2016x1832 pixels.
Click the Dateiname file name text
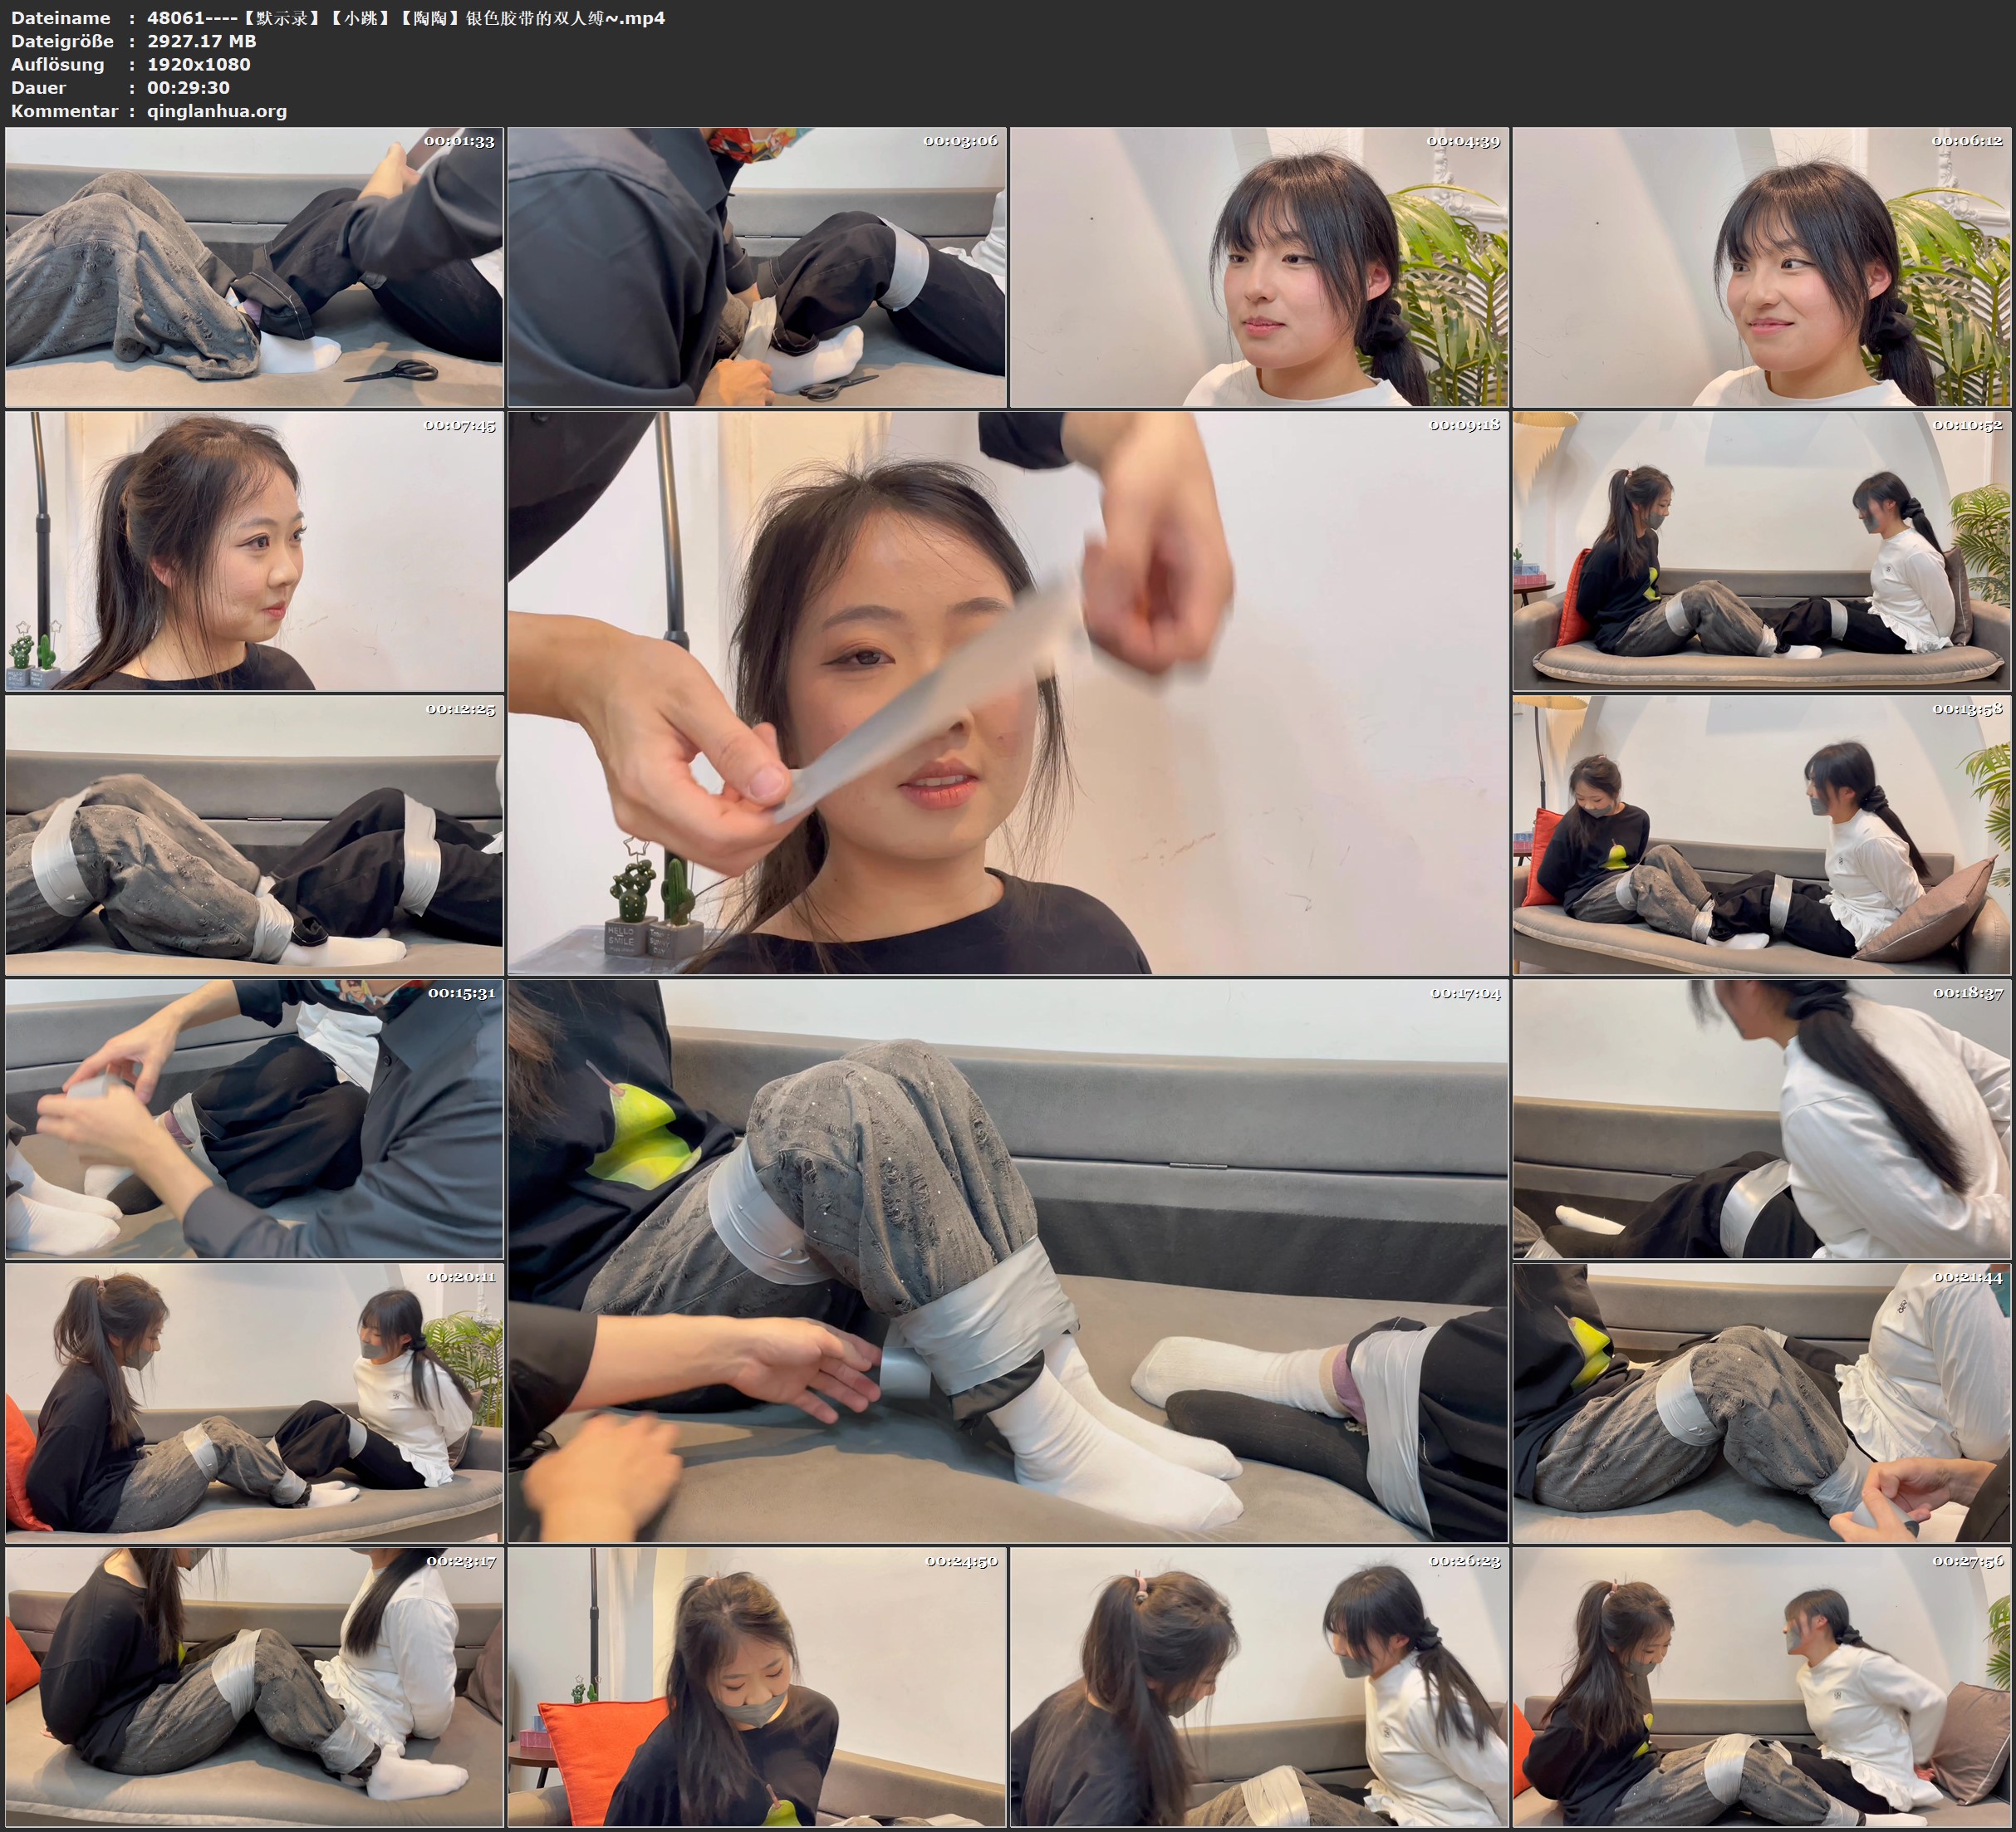pyautogui.click(x=405, y=18)
